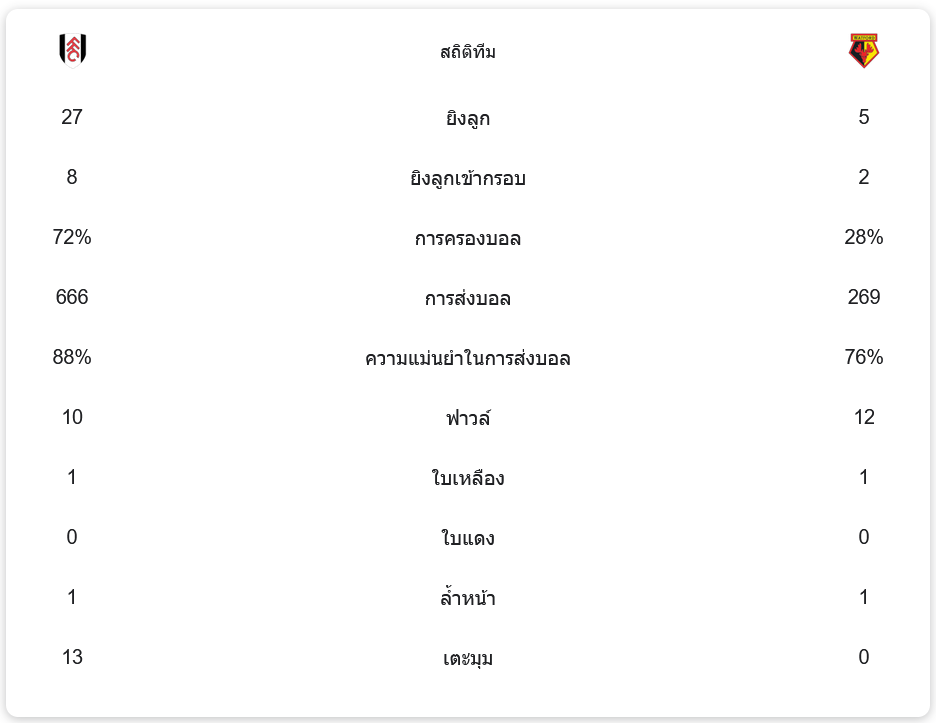The height and width of the screenshot is (723, 936).
Task: Click the ล้ำหน้า offside label
Action: (468, 599)
